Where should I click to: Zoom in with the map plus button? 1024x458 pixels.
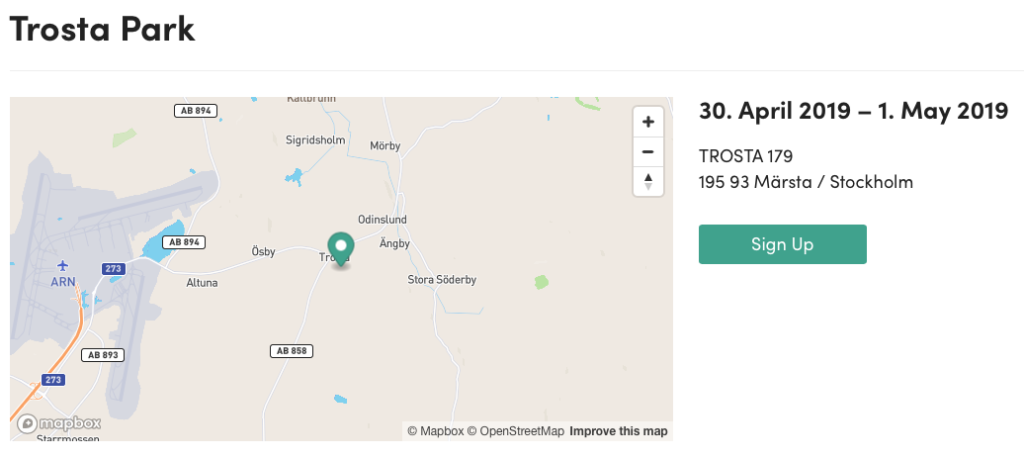(648, 122)
